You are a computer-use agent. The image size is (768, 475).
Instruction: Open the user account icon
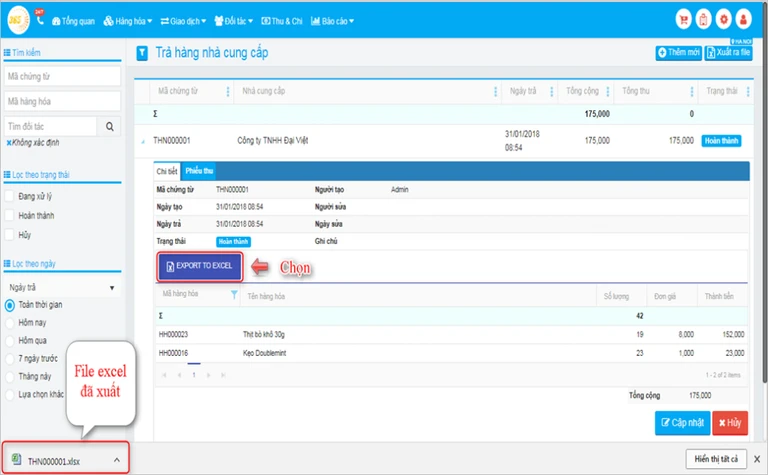(x=744, y=20)
